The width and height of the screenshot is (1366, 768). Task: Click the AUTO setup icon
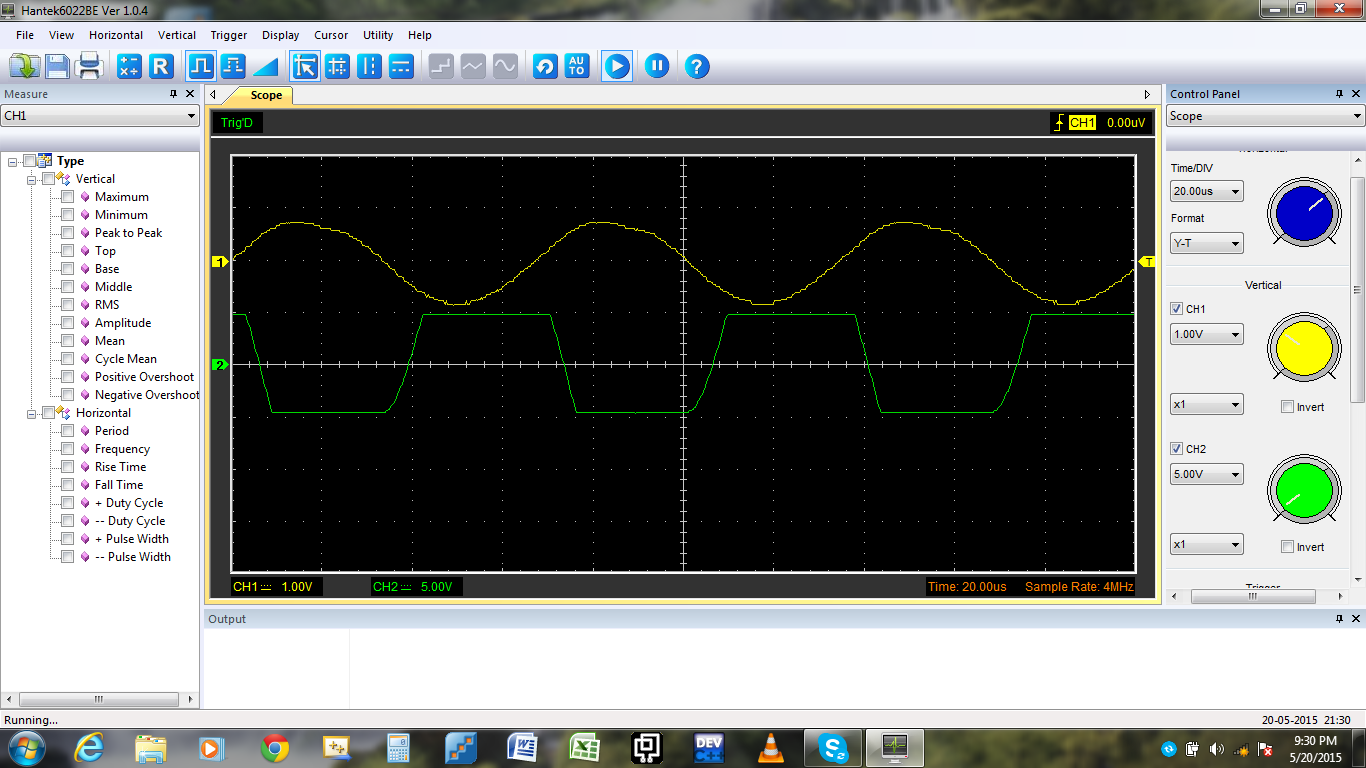(x=577, y=67)
